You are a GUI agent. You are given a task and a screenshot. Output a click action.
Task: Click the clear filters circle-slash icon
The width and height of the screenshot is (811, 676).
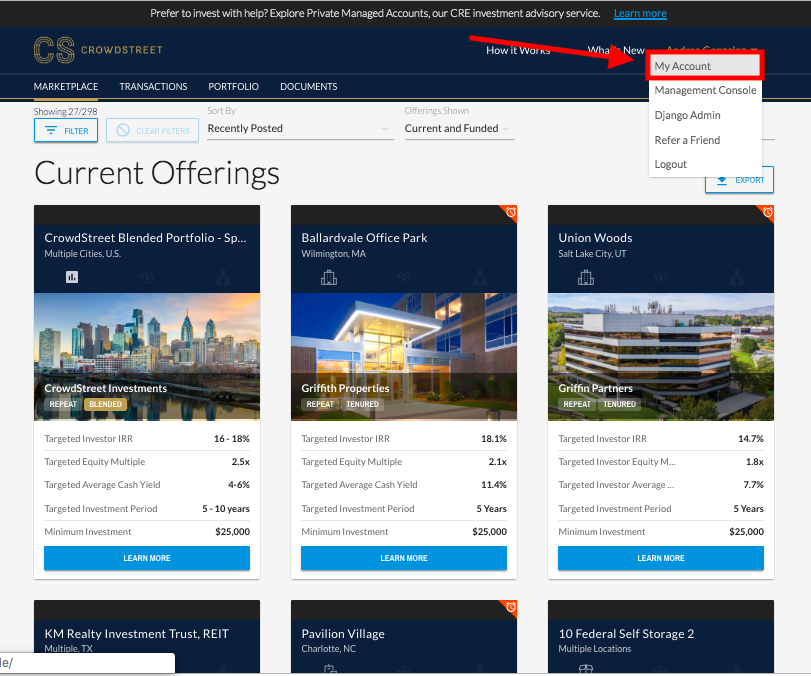coord(123,130)
